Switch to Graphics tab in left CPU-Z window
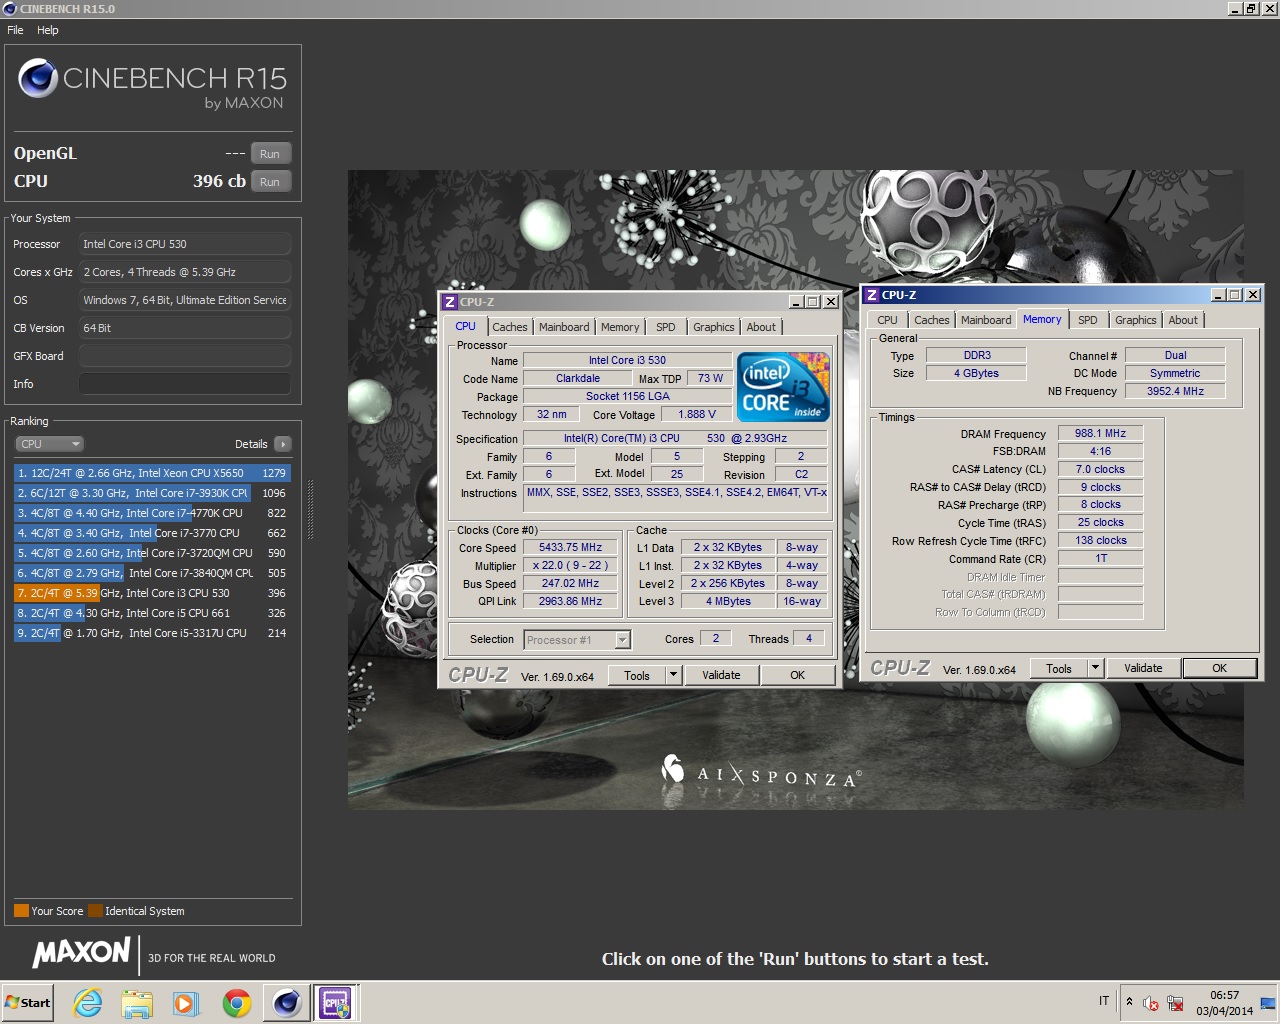Screen dimensions: 1280x1024 tap(714, 327)
